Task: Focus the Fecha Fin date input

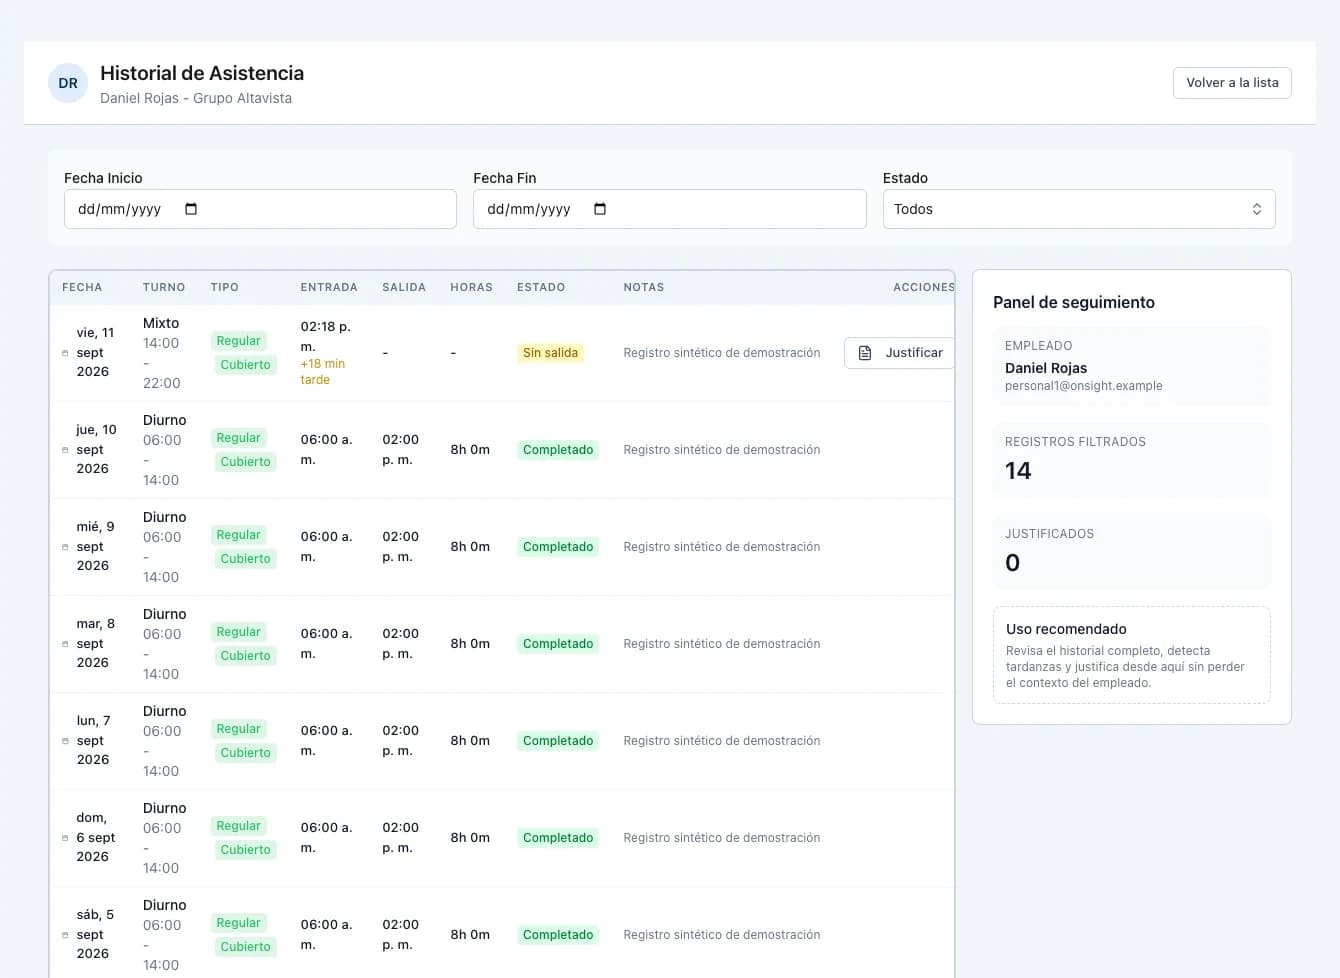Action: click(x=669, y=209)
